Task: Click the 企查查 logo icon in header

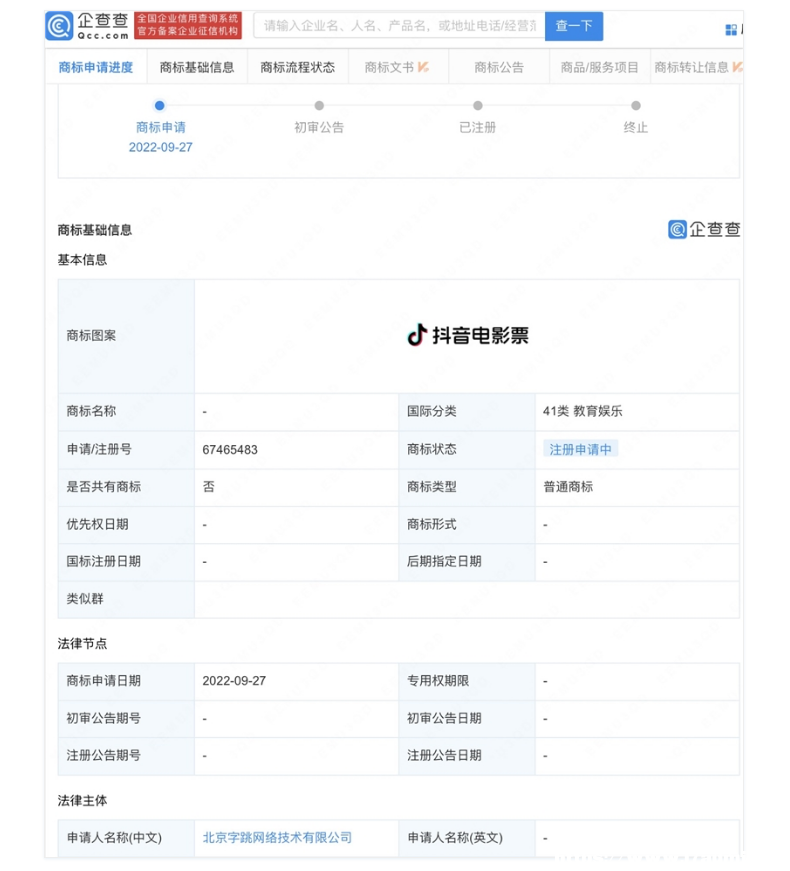Action: (59, 26)
